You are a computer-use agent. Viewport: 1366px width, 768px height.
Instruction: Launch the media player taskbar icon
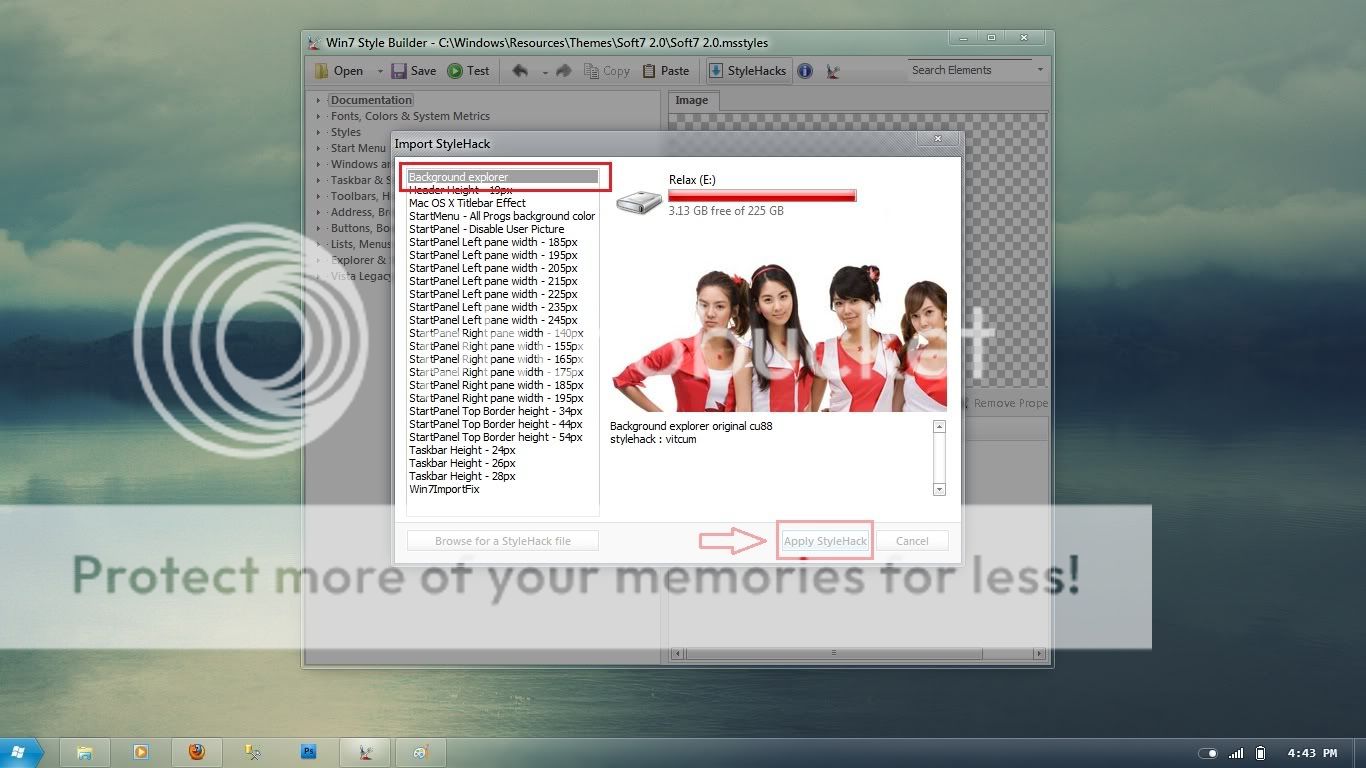[x=141, y=752]
